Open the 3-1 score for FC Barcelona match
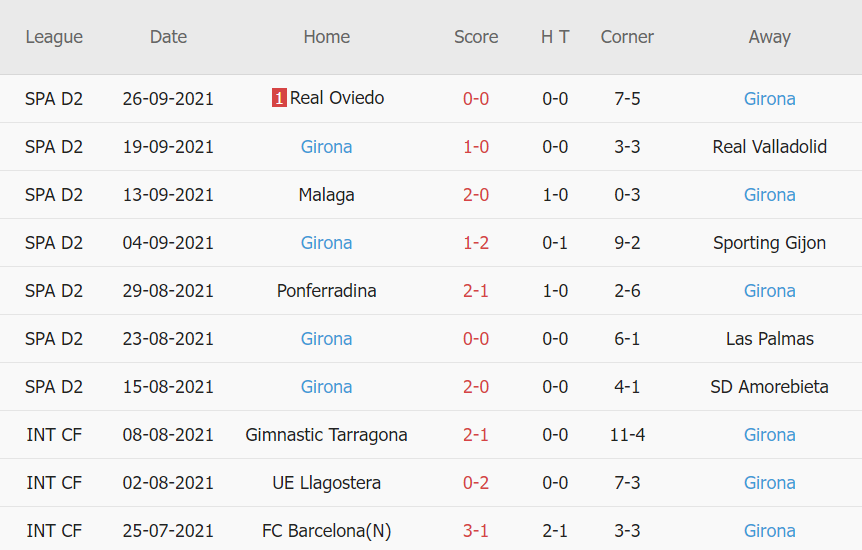The width and height of the screenshot is (862, 550). pyautogui.click(x=476, y=531)
